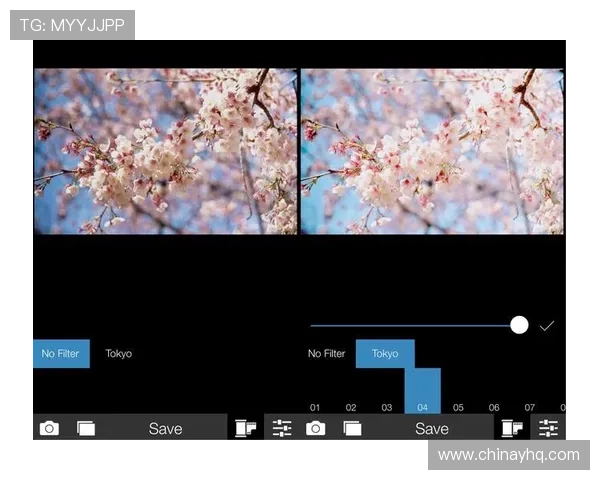
Task: Open the adjustment sliders icon in the left panel
Action: (282, 428)
